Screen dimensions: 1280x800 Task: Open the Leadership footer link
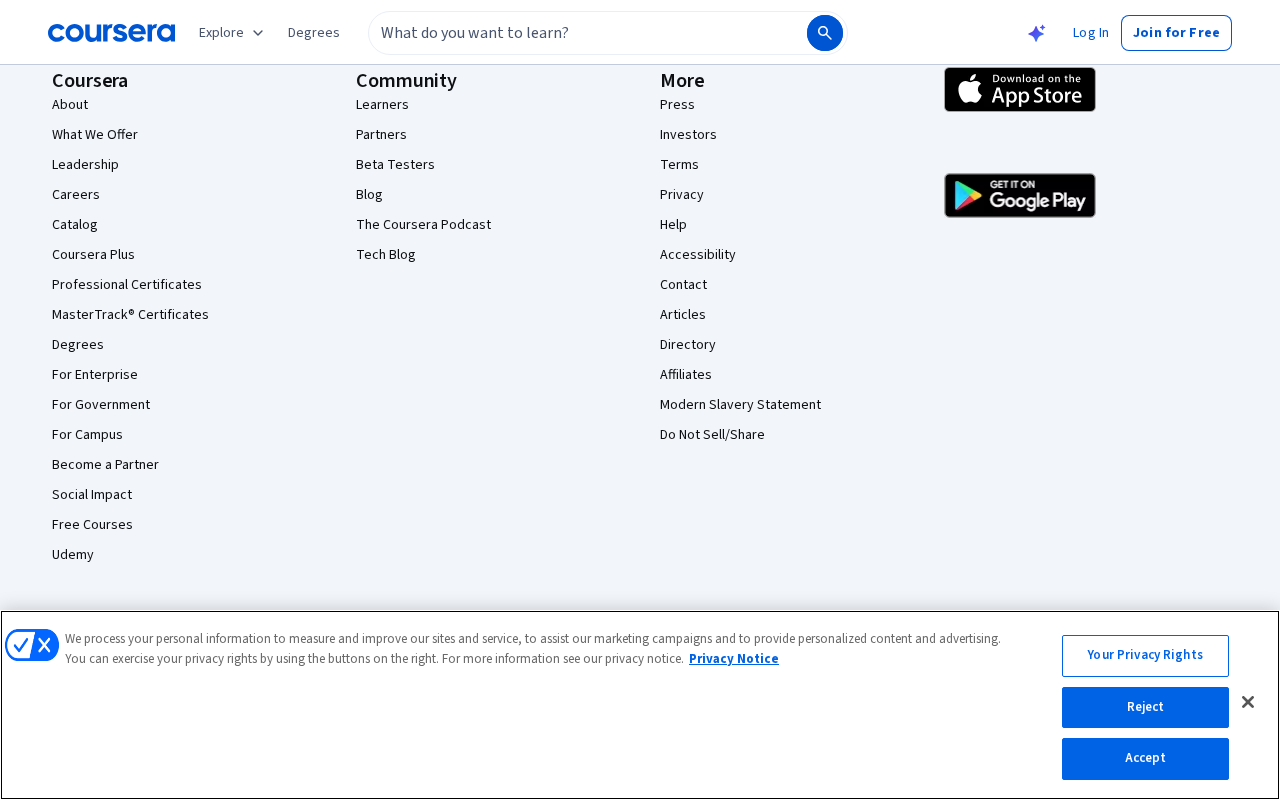tap(85, 165)
